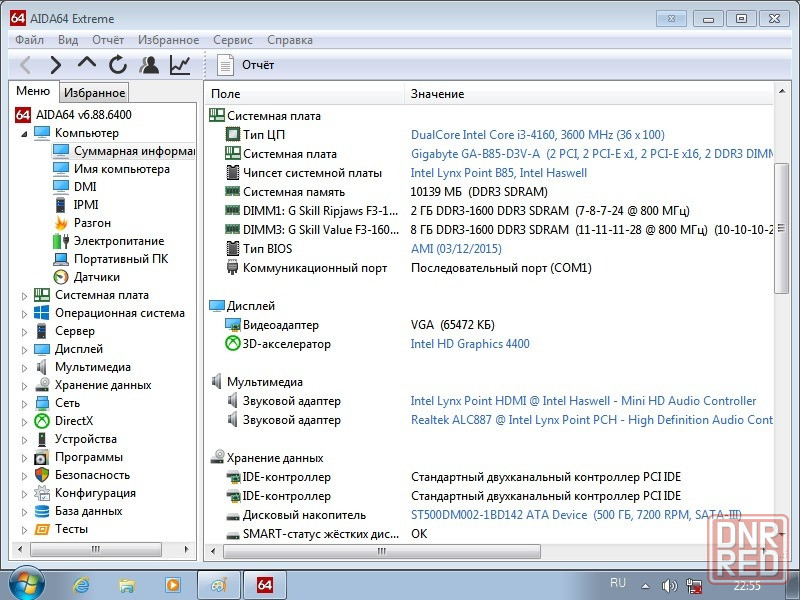Open the Intel Lynx Point B85 chipset link
This screenshot has width=800, height=600.
click(x=499, y=173)
